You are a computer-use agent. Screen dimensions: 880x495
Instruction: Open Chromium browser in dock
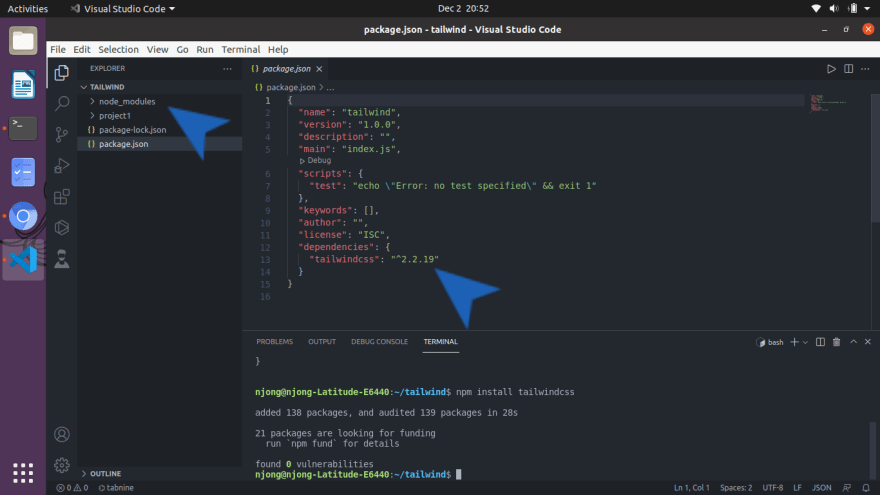click(23, 216)
